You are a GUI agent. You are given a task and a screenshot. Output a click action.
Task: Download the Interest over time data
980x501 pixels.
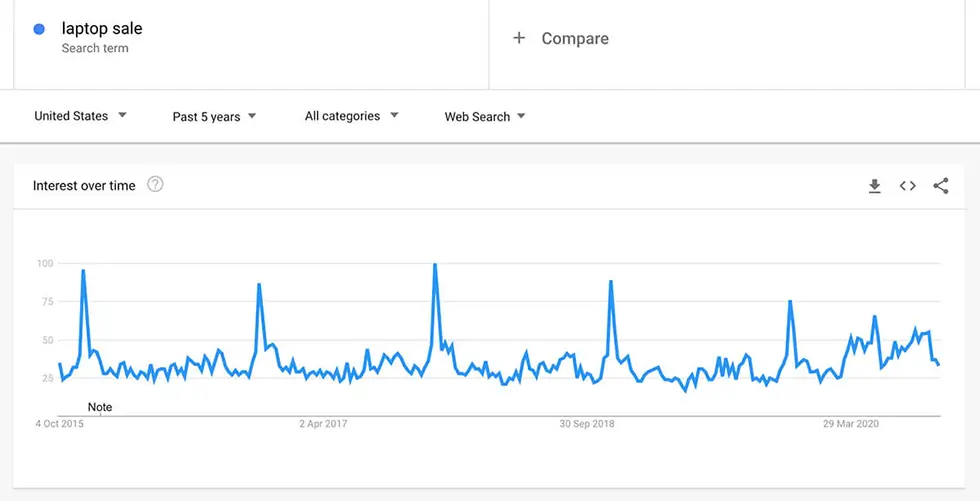pos(874,186)
